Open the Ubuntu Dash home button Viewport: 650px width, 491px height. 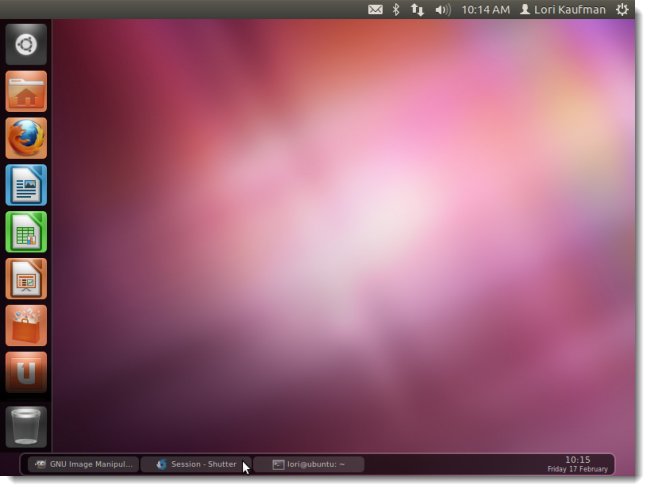click(26, 44)
